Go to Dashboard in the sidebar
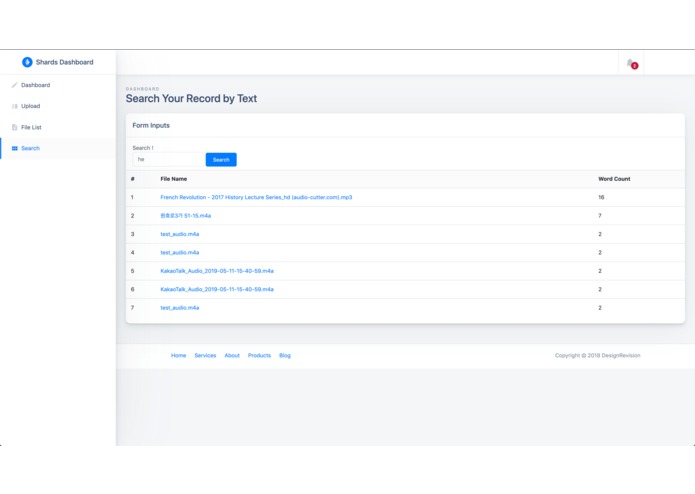Viewport: 695px width, 494px height. tap(35, 85)
